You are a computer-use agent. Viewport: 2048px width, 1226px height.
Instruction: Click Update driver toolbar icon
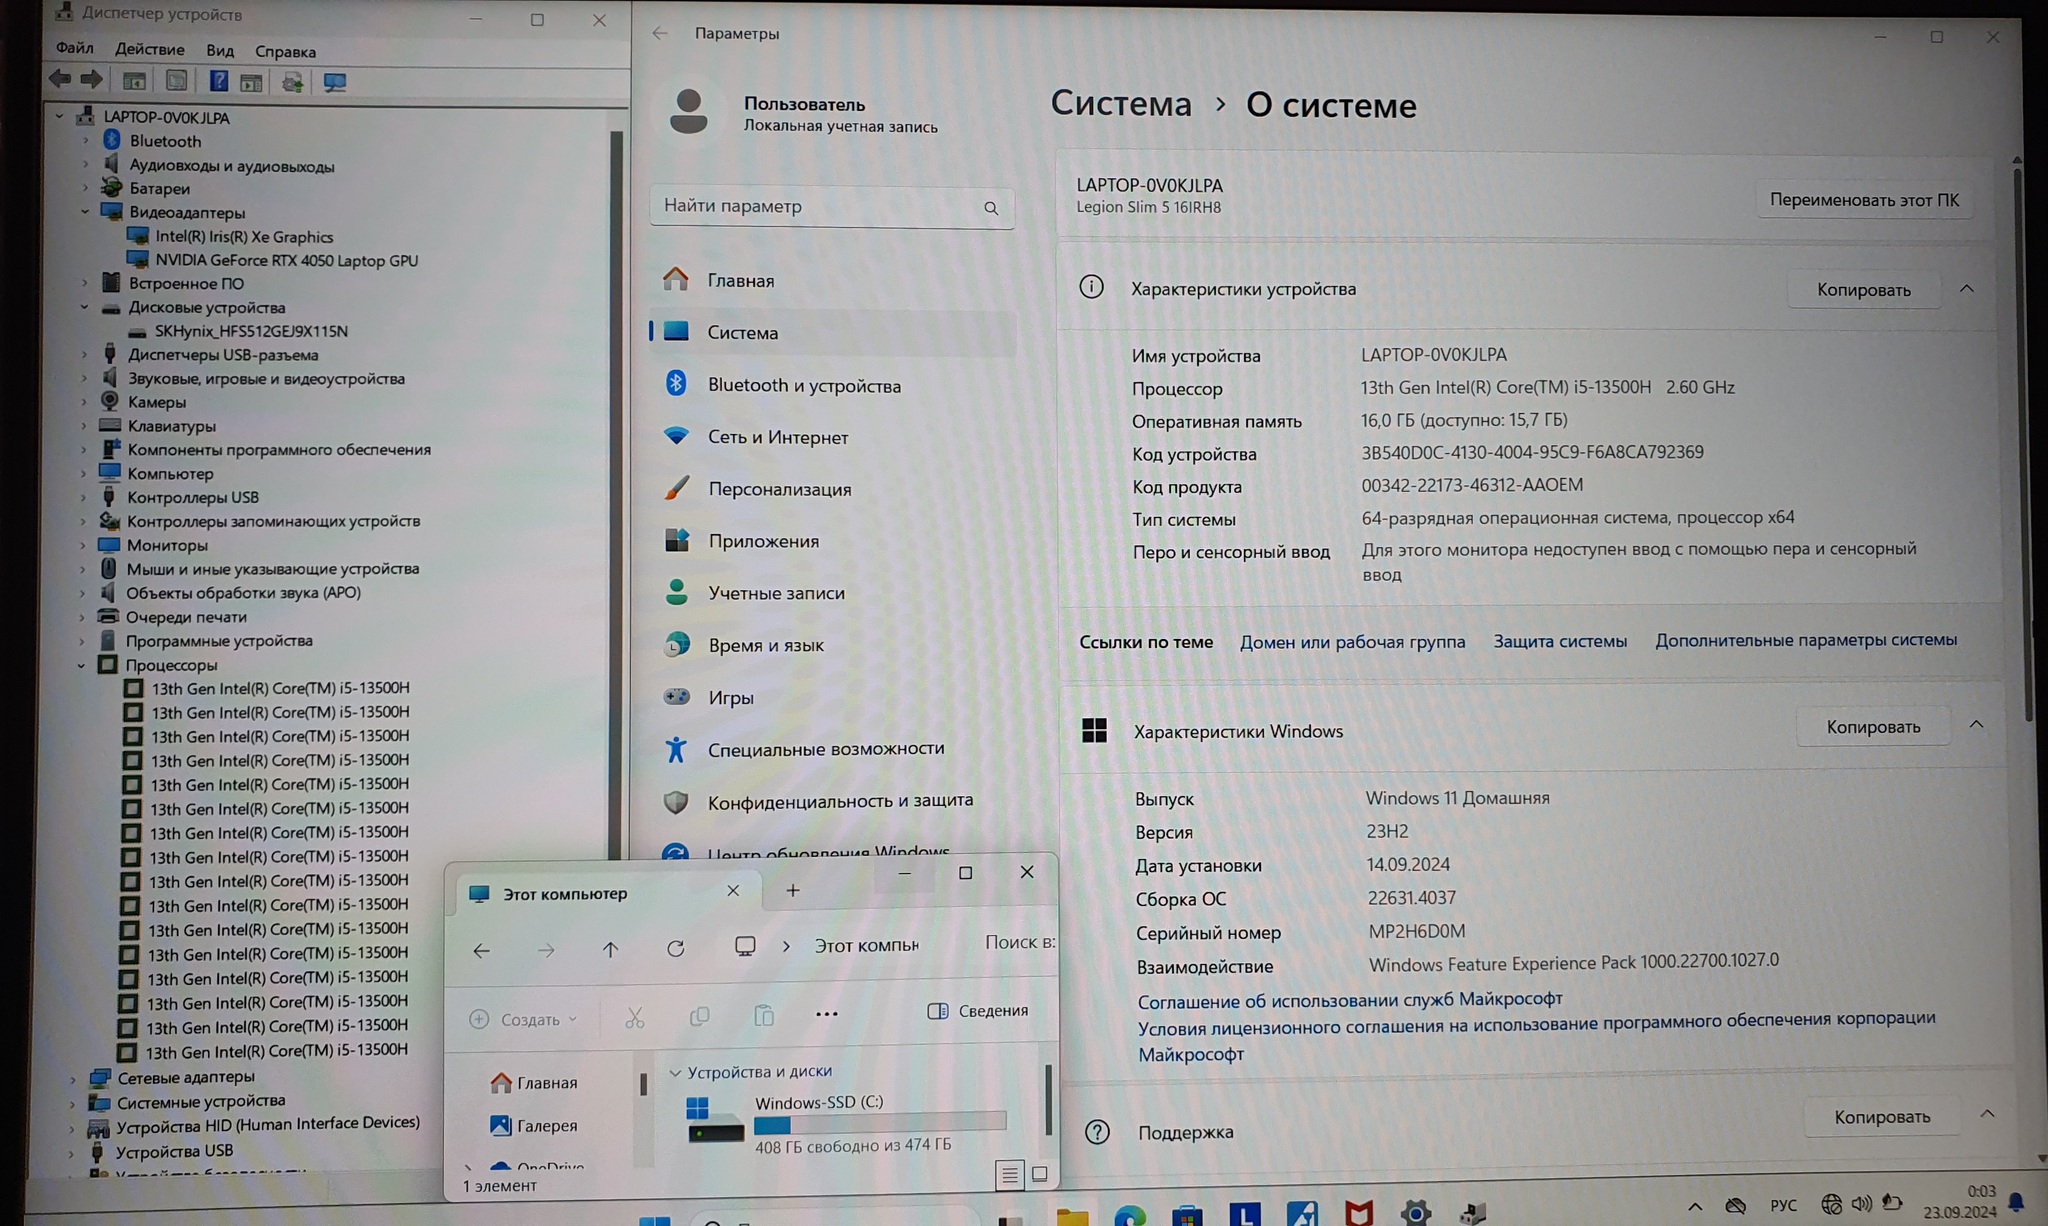pyautogui.click(x=292, y=82)
